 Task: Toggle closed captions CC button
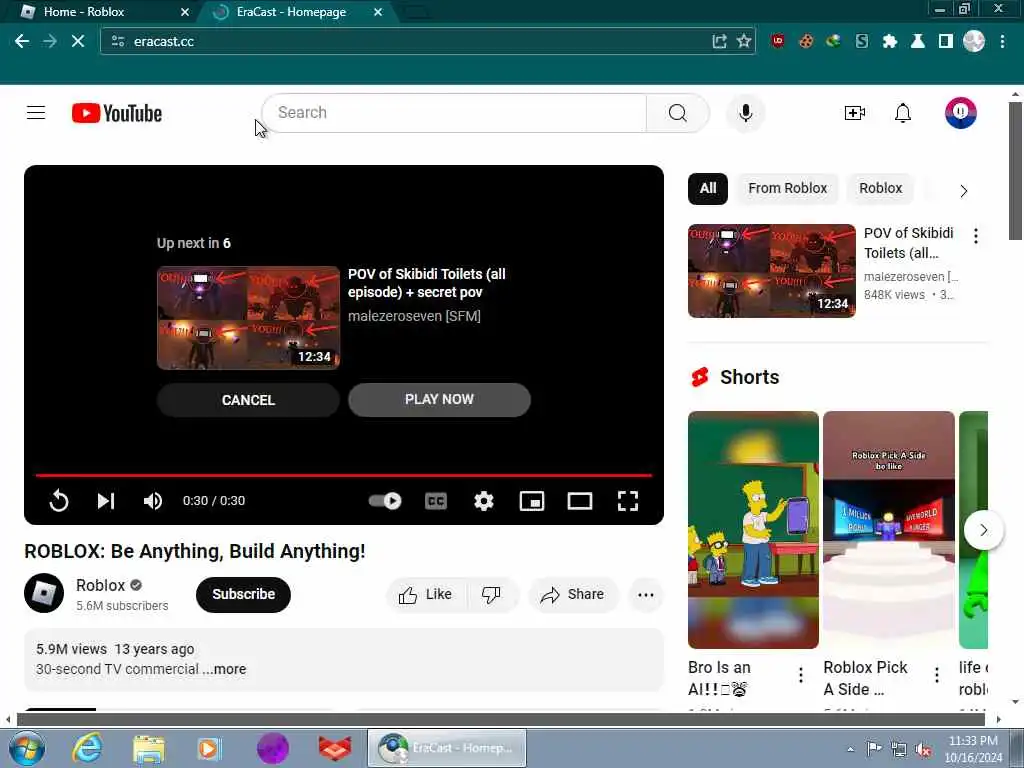[x=436, y=501]
